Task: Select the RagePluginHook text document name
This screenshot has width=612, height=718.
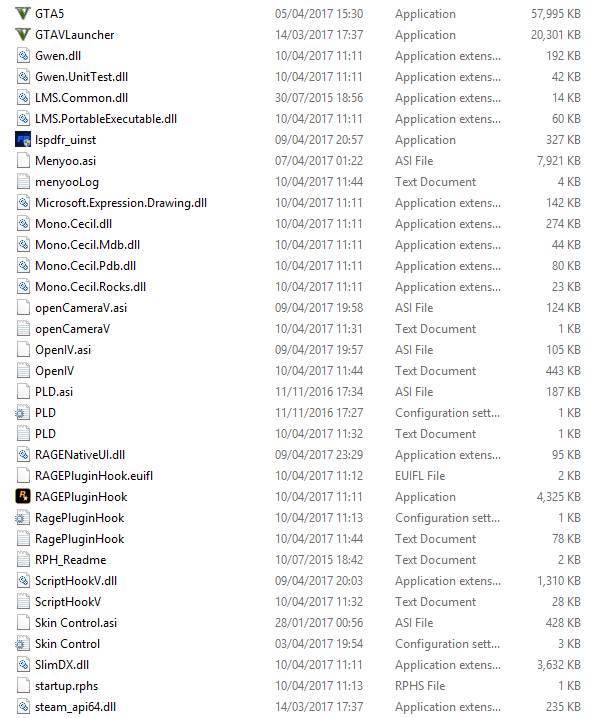Action: (x=80, y=539)
